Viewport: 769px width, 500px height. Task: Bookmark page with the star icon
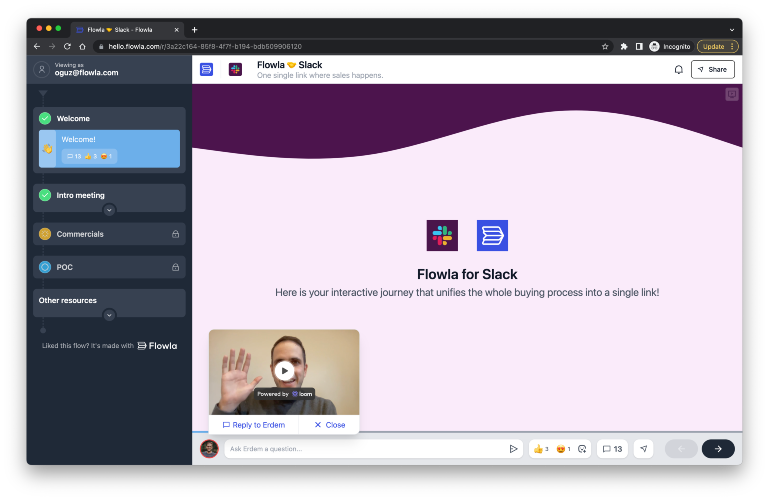605,47
